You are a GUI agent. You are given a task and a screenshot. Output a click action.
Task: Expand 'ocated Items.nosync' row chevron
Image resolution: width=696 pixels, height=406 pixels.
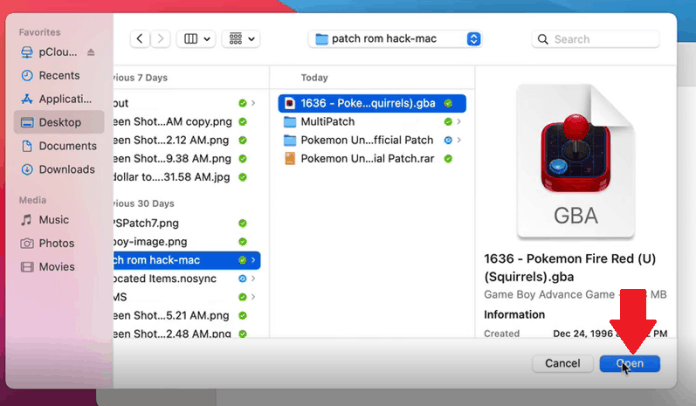(253, 279)
